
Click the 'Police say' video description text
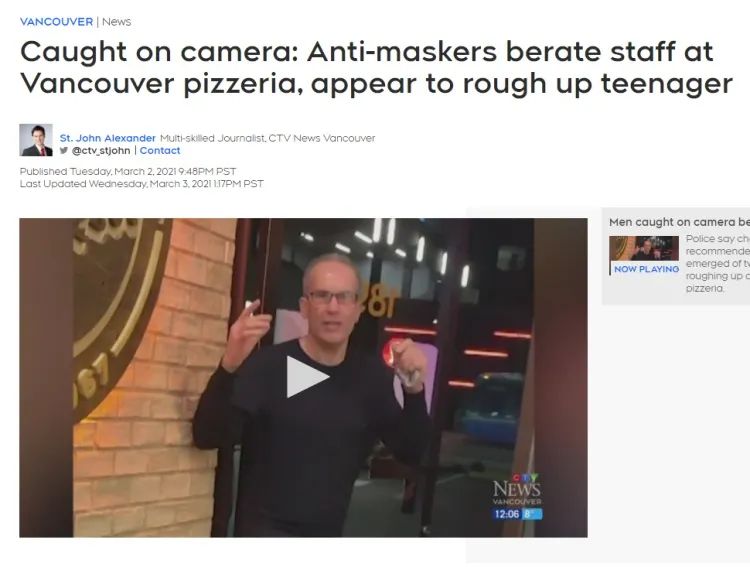point(717,263)
